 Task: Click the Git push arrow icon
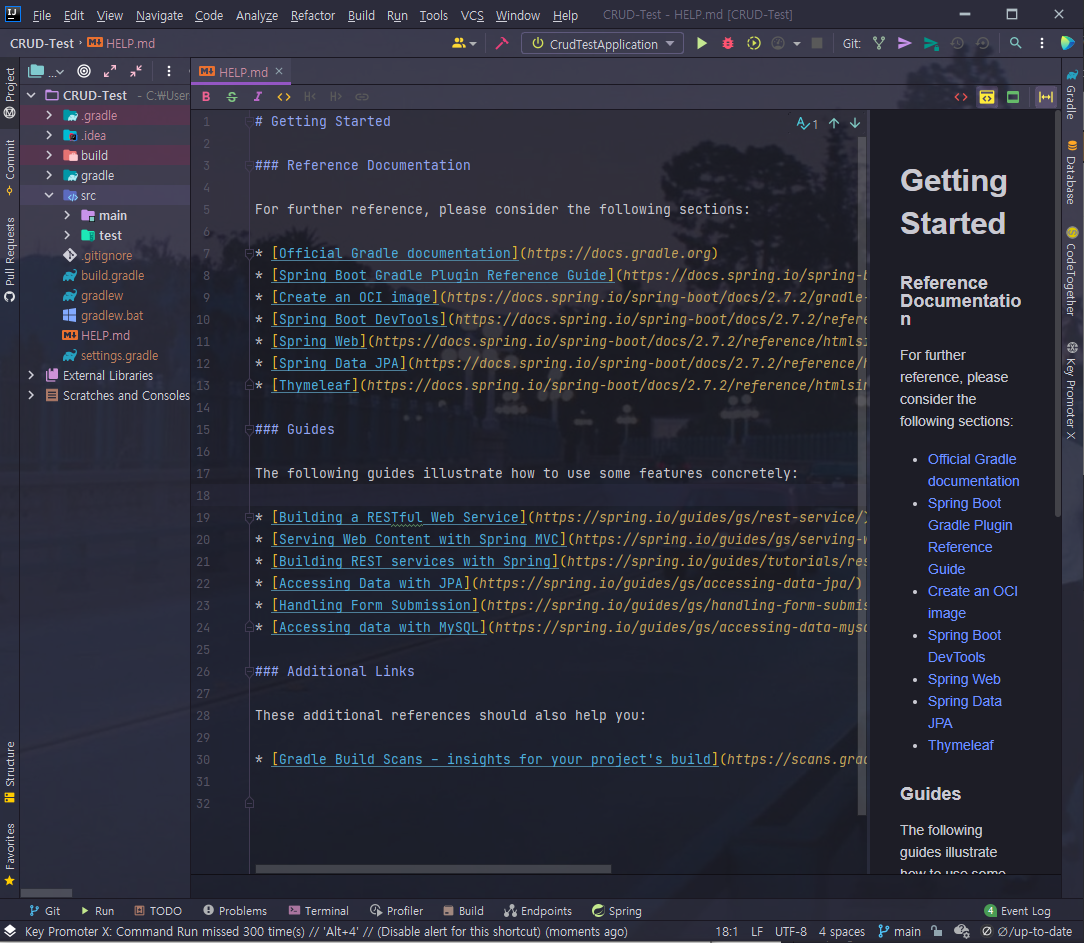coord(904,44)
